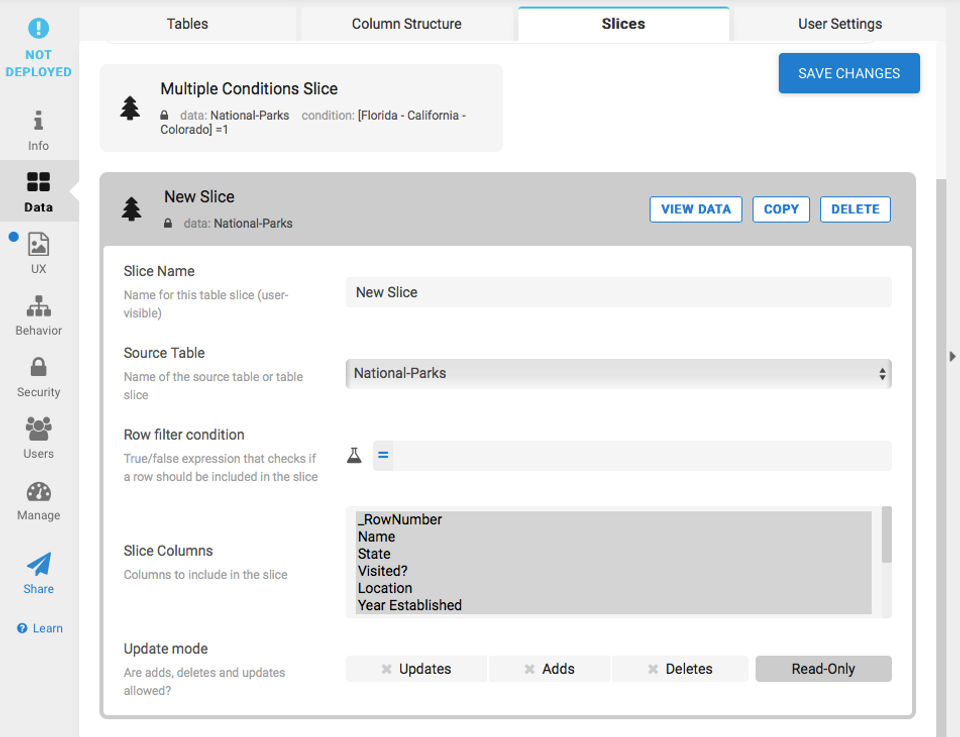Click the expression flask icon
960x737 pixels.
pos(354,456)
